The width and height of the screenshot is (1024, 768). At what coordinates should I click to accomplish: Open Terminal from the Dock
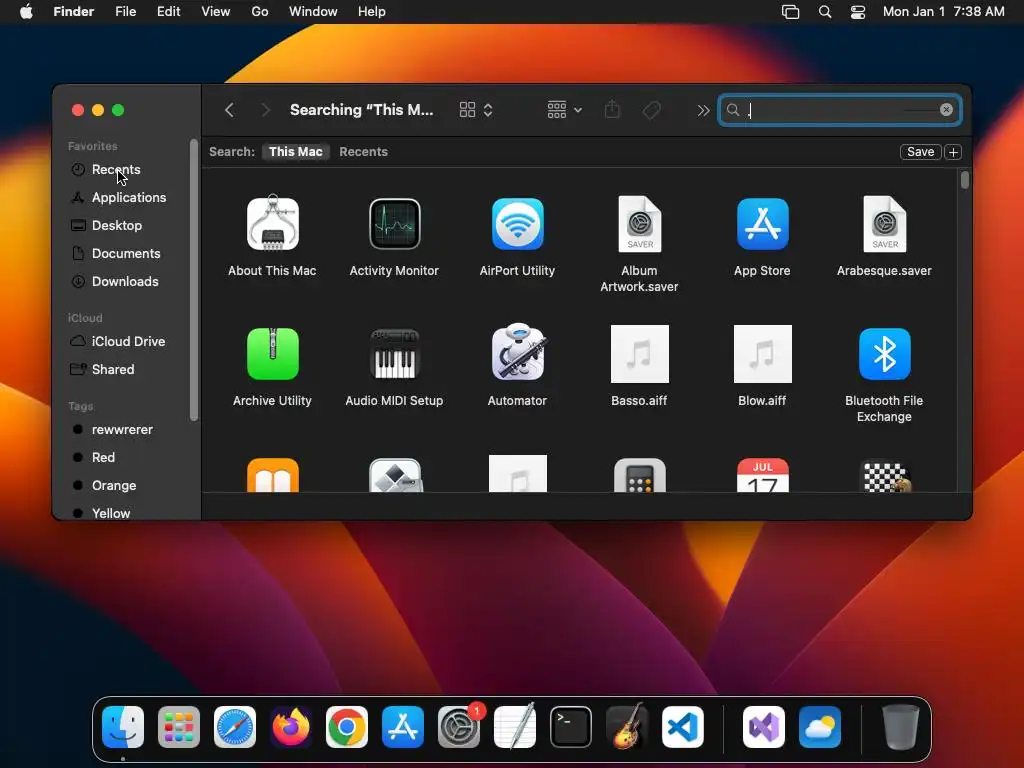tap(571, 727)
